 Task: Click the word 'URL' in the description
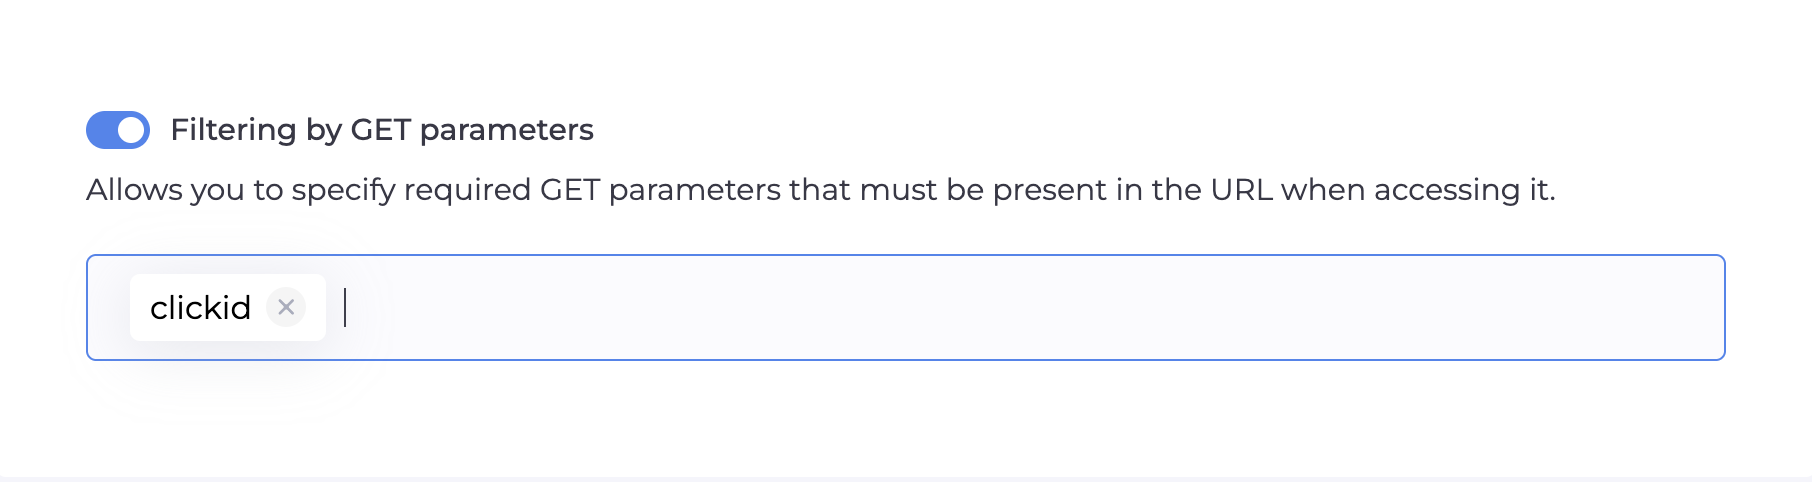coord(1241,190)
